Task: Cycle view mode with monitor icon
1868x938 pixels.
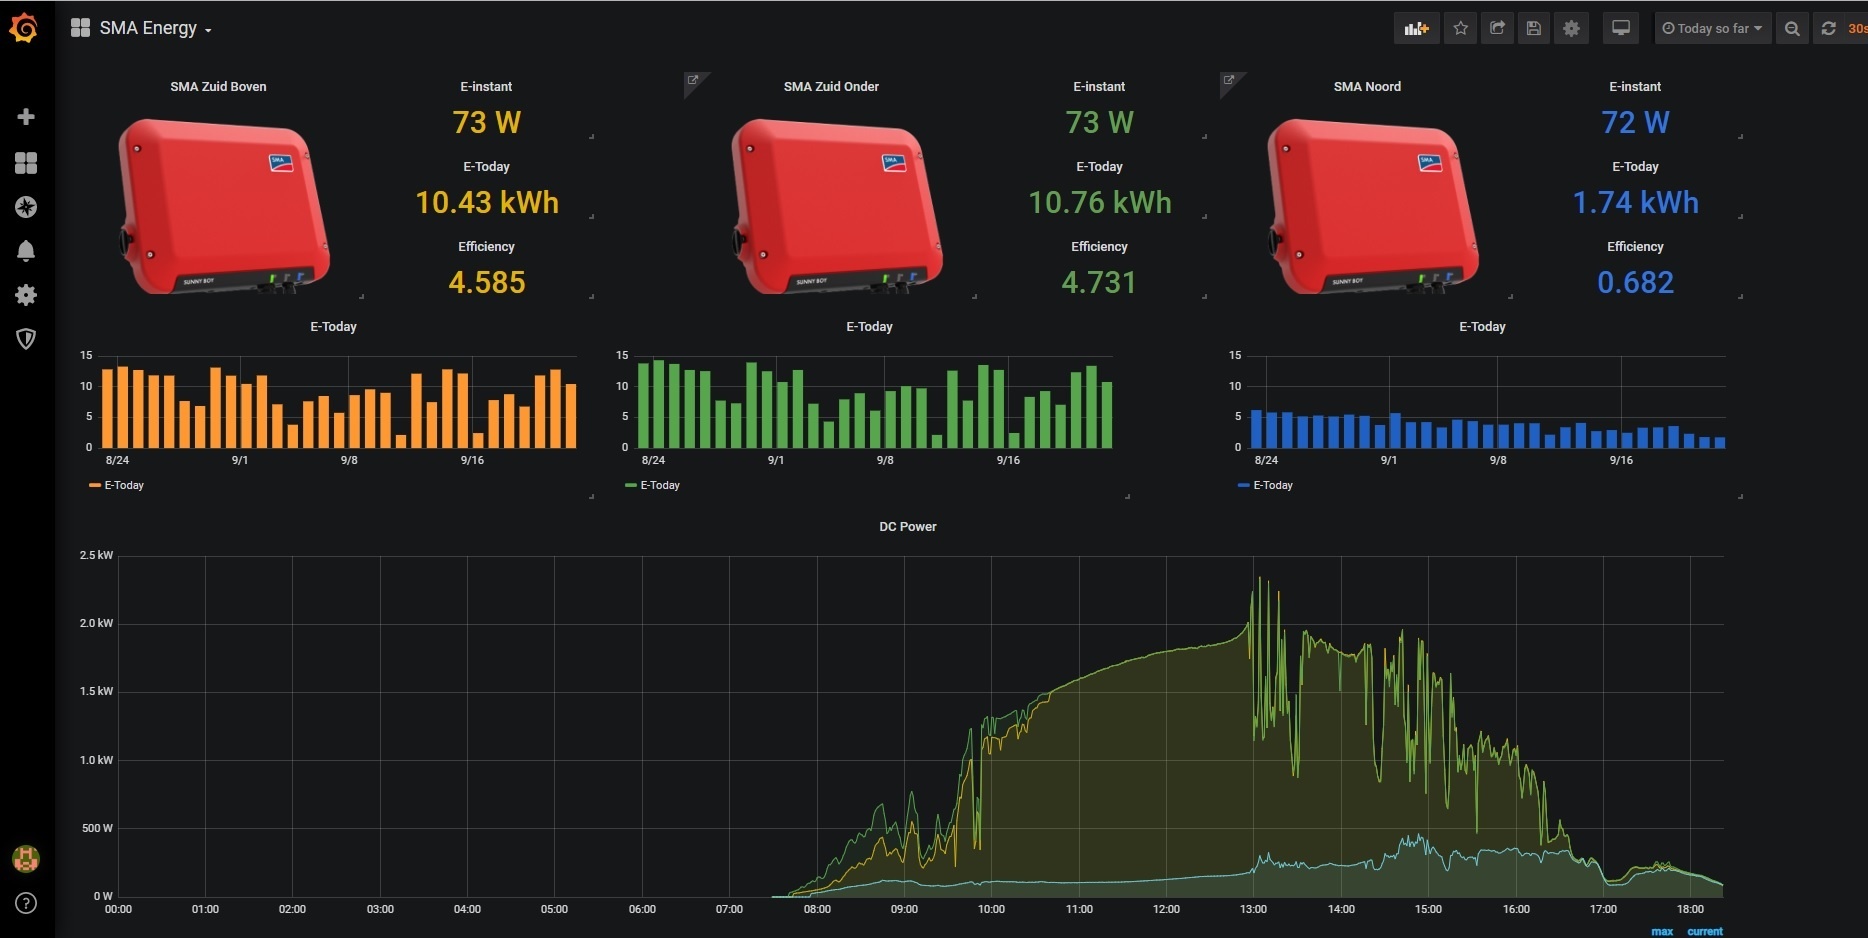Action: tap(1621, 28)
